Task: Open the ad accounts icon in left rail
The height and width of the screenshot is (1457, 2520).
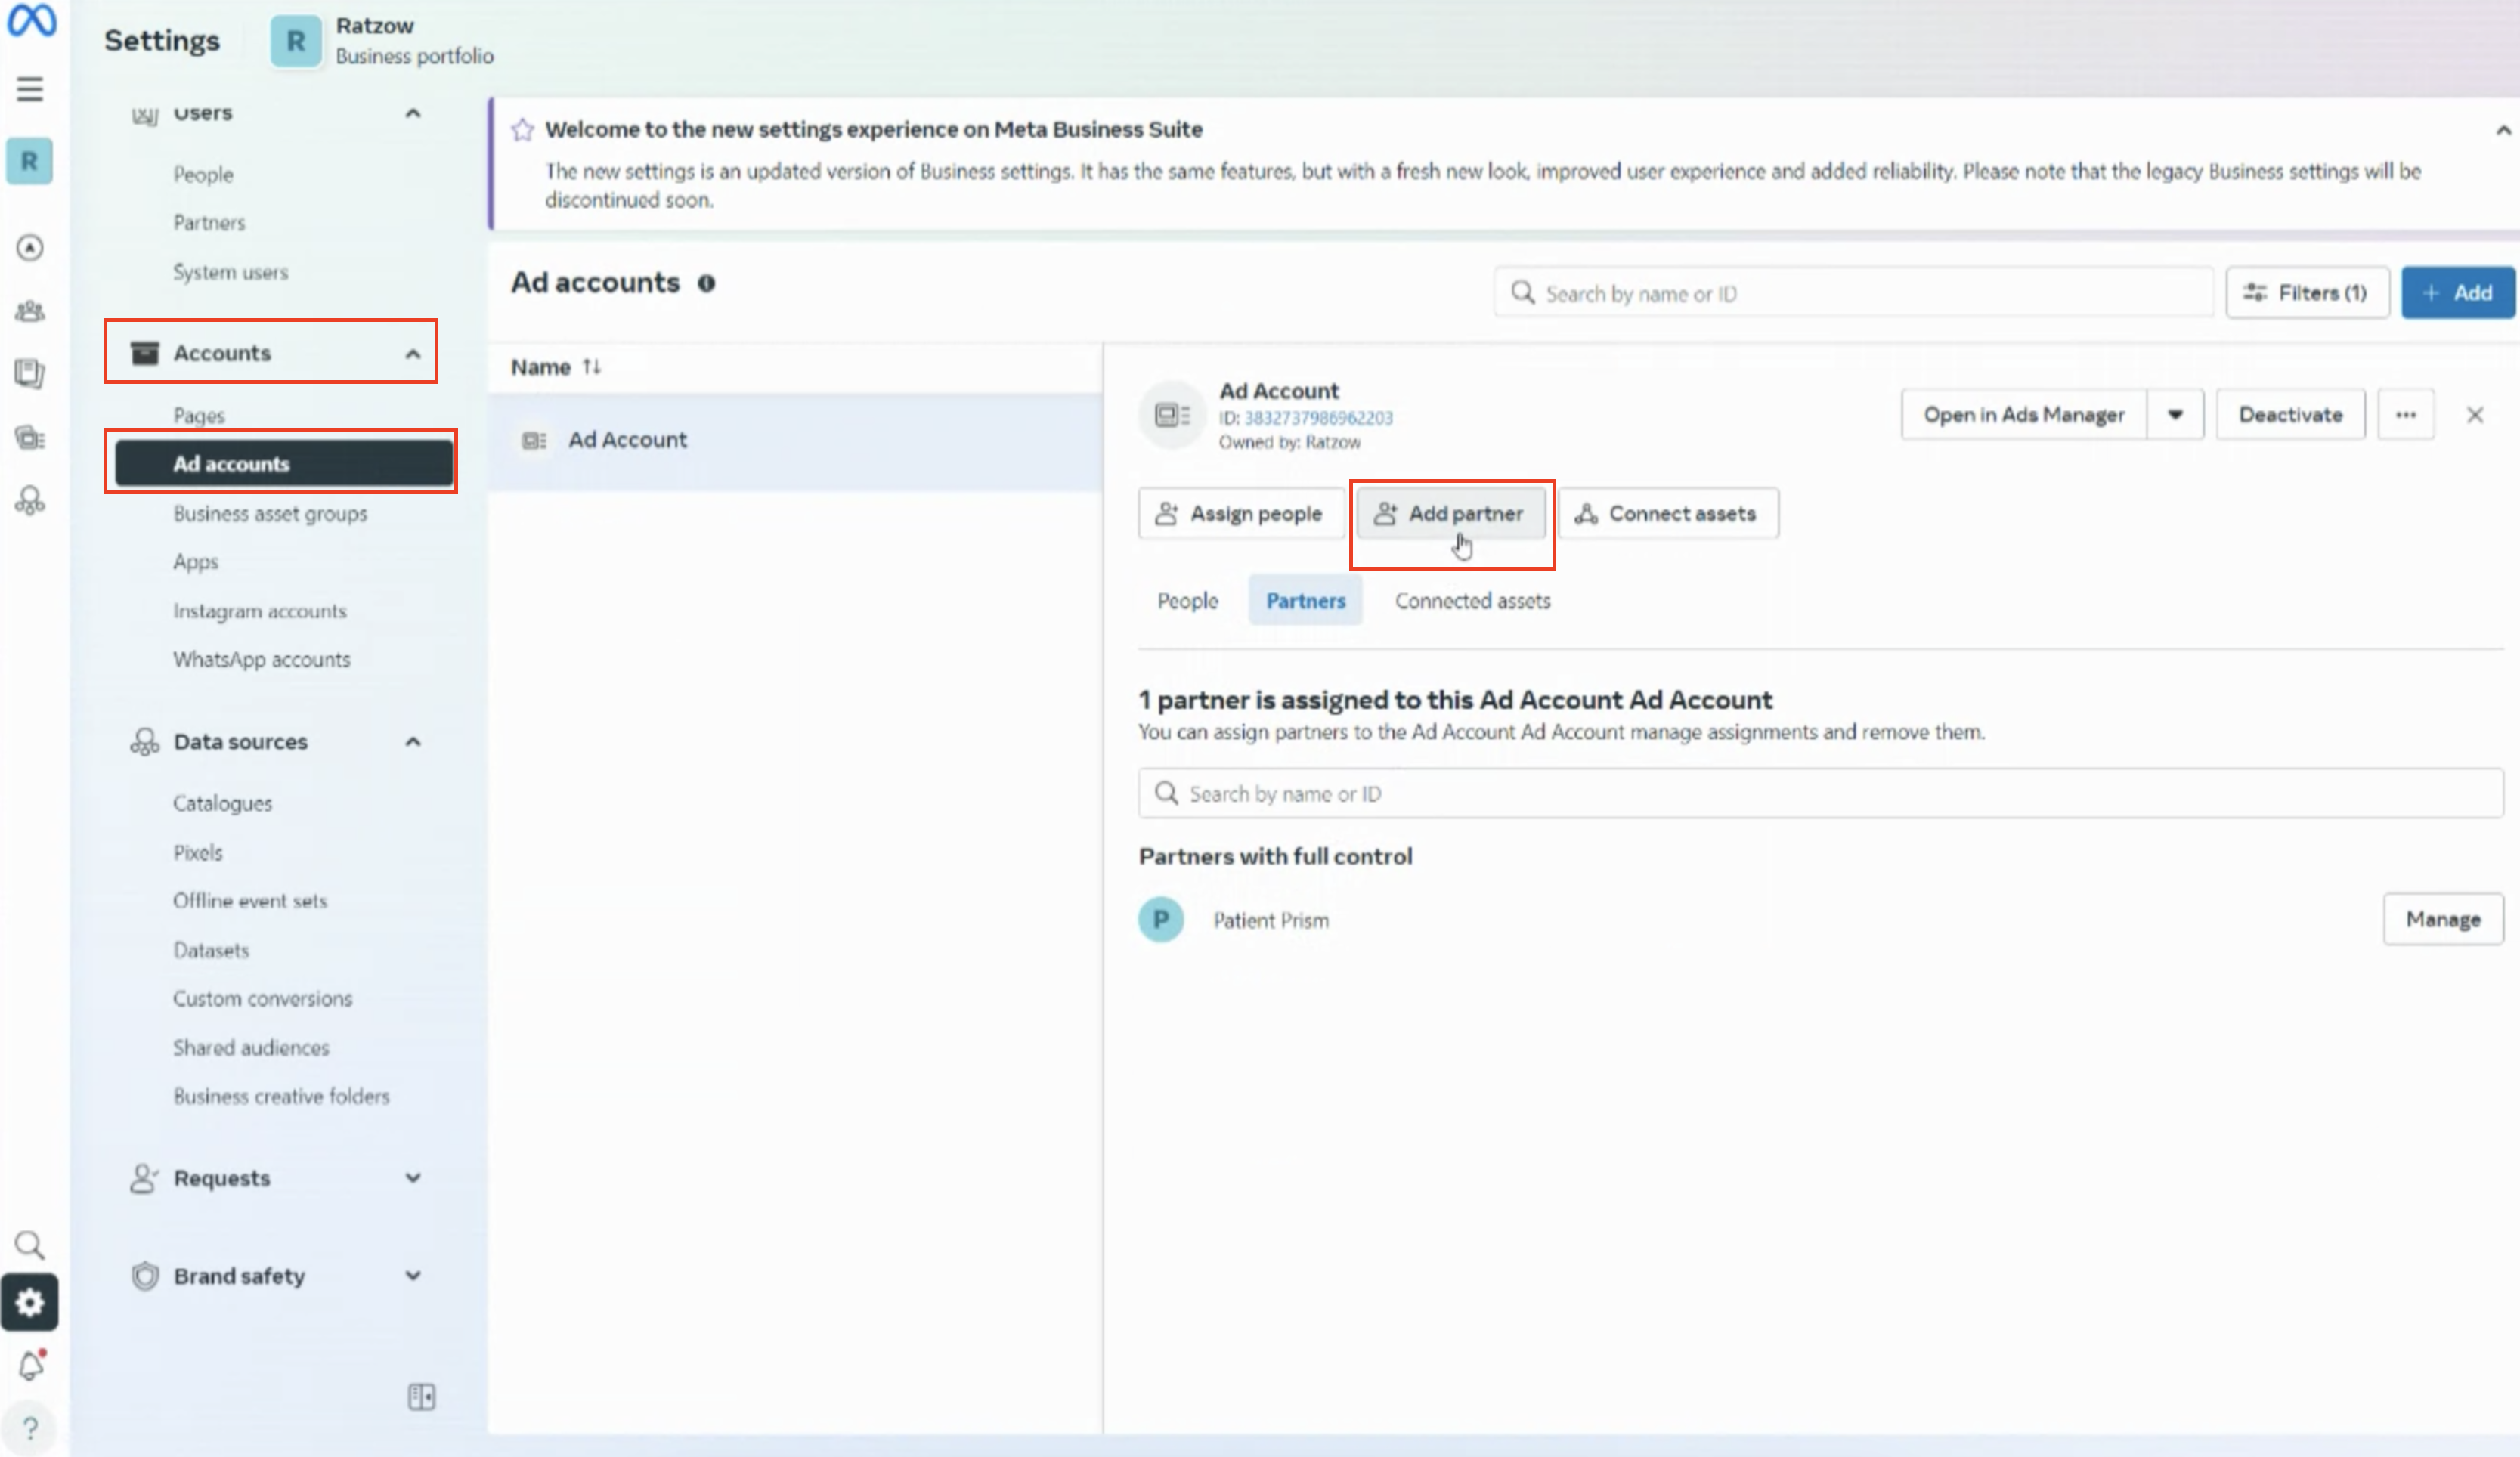Action: [x=30, y=437]
